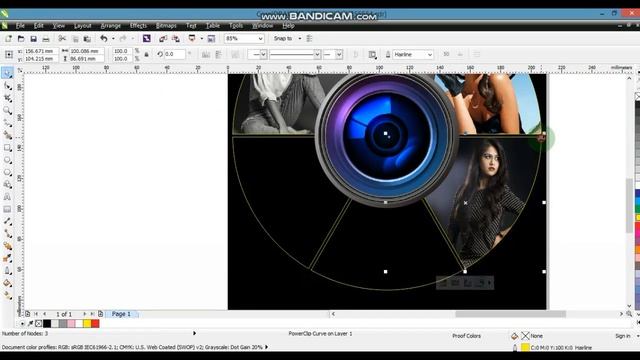Toggle the lock ratio padlock
The height and width of the screenshot is (360, 640).
(147, 54)
